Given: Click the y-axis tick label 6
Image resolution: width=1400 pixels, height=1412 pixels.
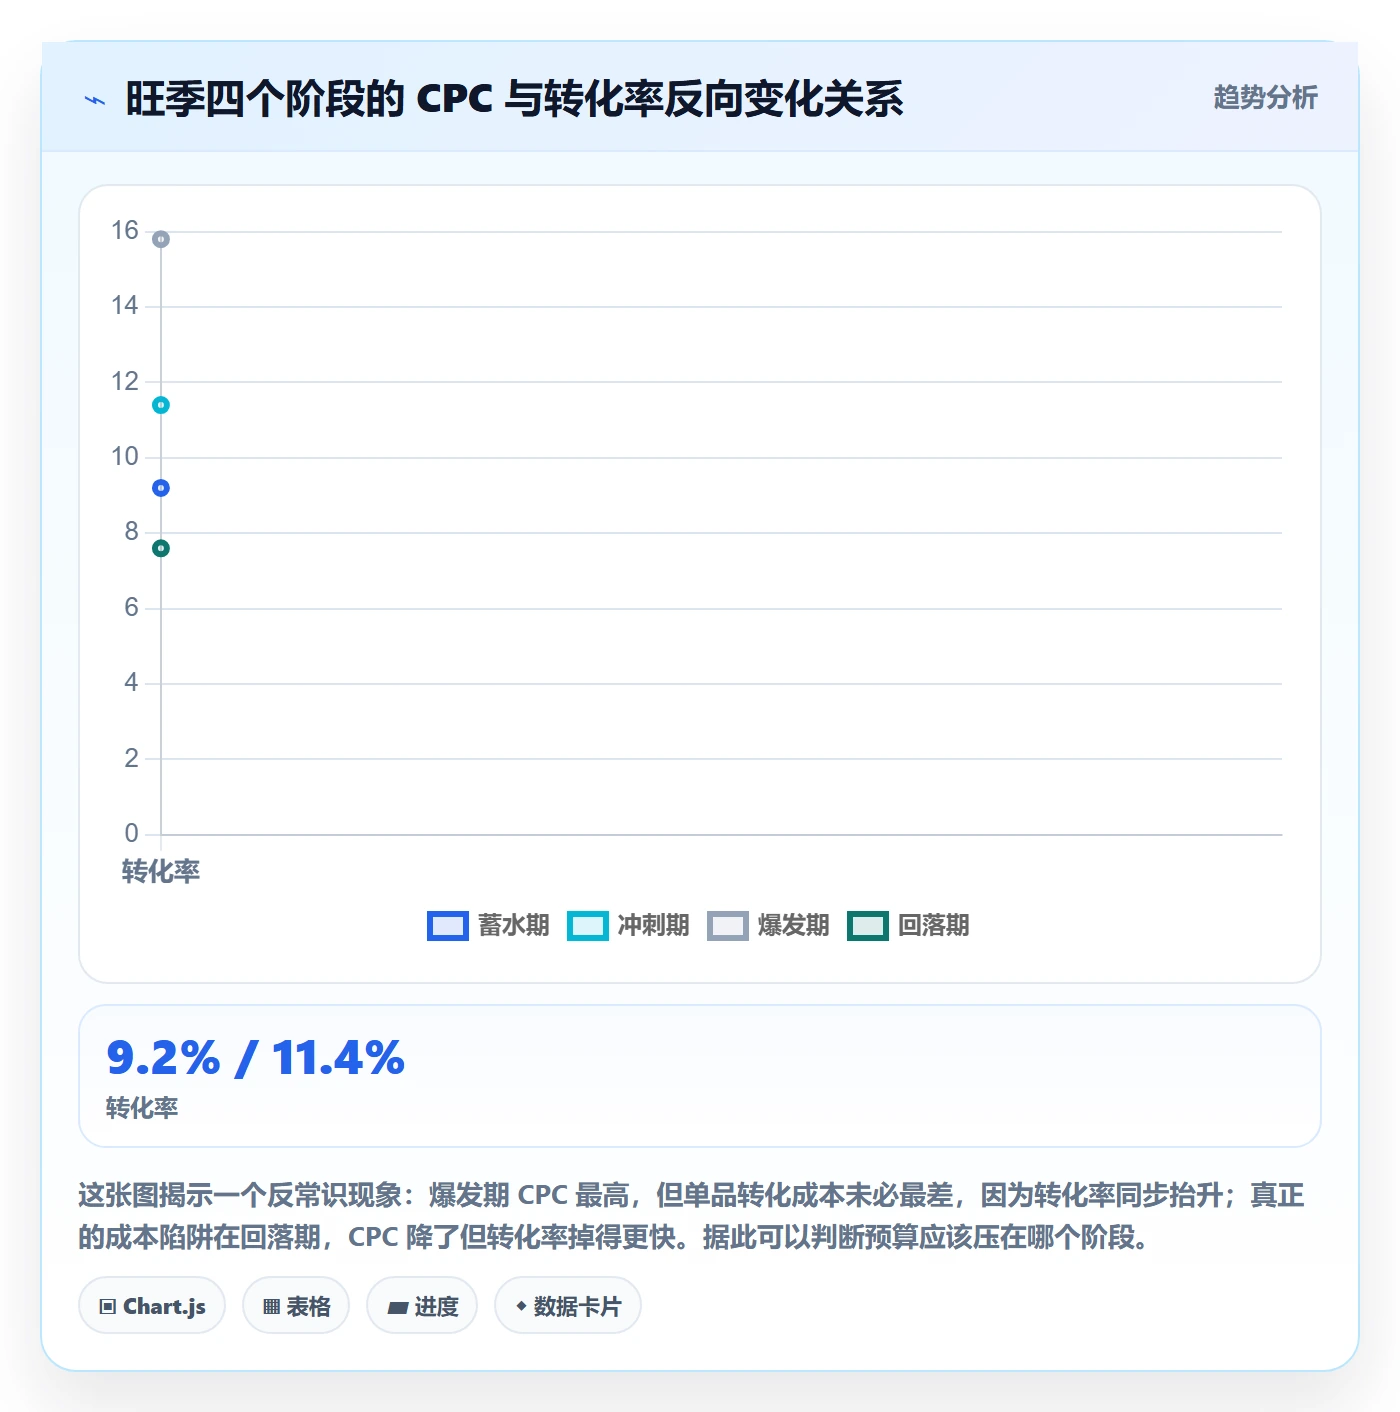Looking at the screenshot, I should (x=131, y=608).
